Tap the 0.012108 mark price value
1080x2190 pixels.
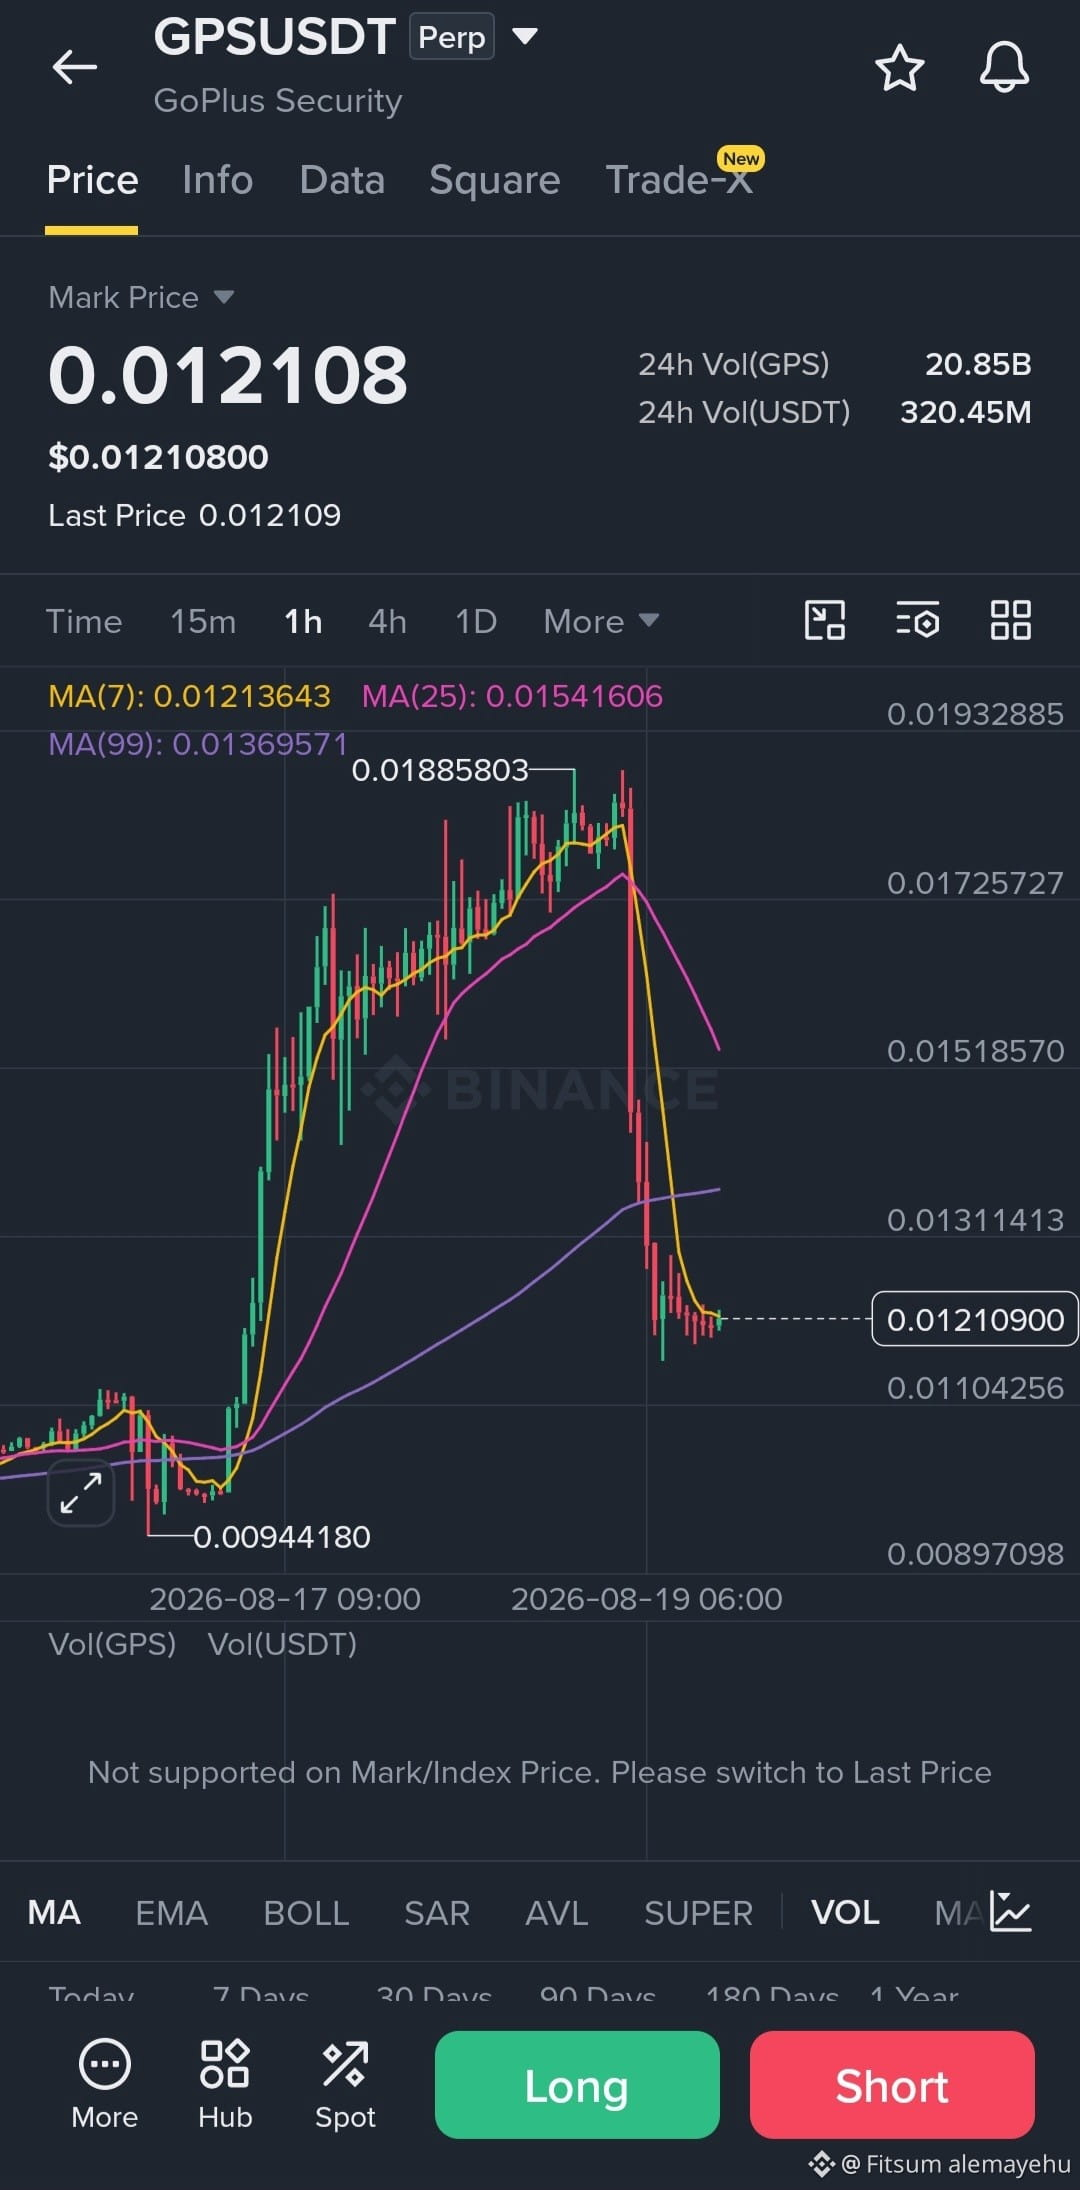(228, 376)
